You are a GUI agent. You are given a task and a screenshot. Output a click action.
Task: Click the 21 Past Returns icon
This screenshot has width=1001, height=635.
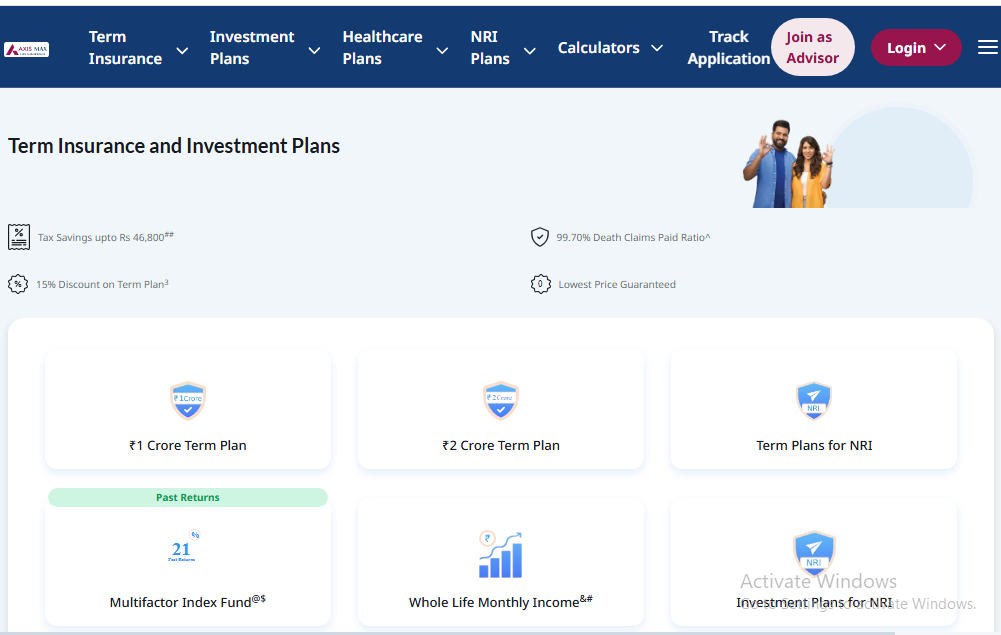pos(184,546)
